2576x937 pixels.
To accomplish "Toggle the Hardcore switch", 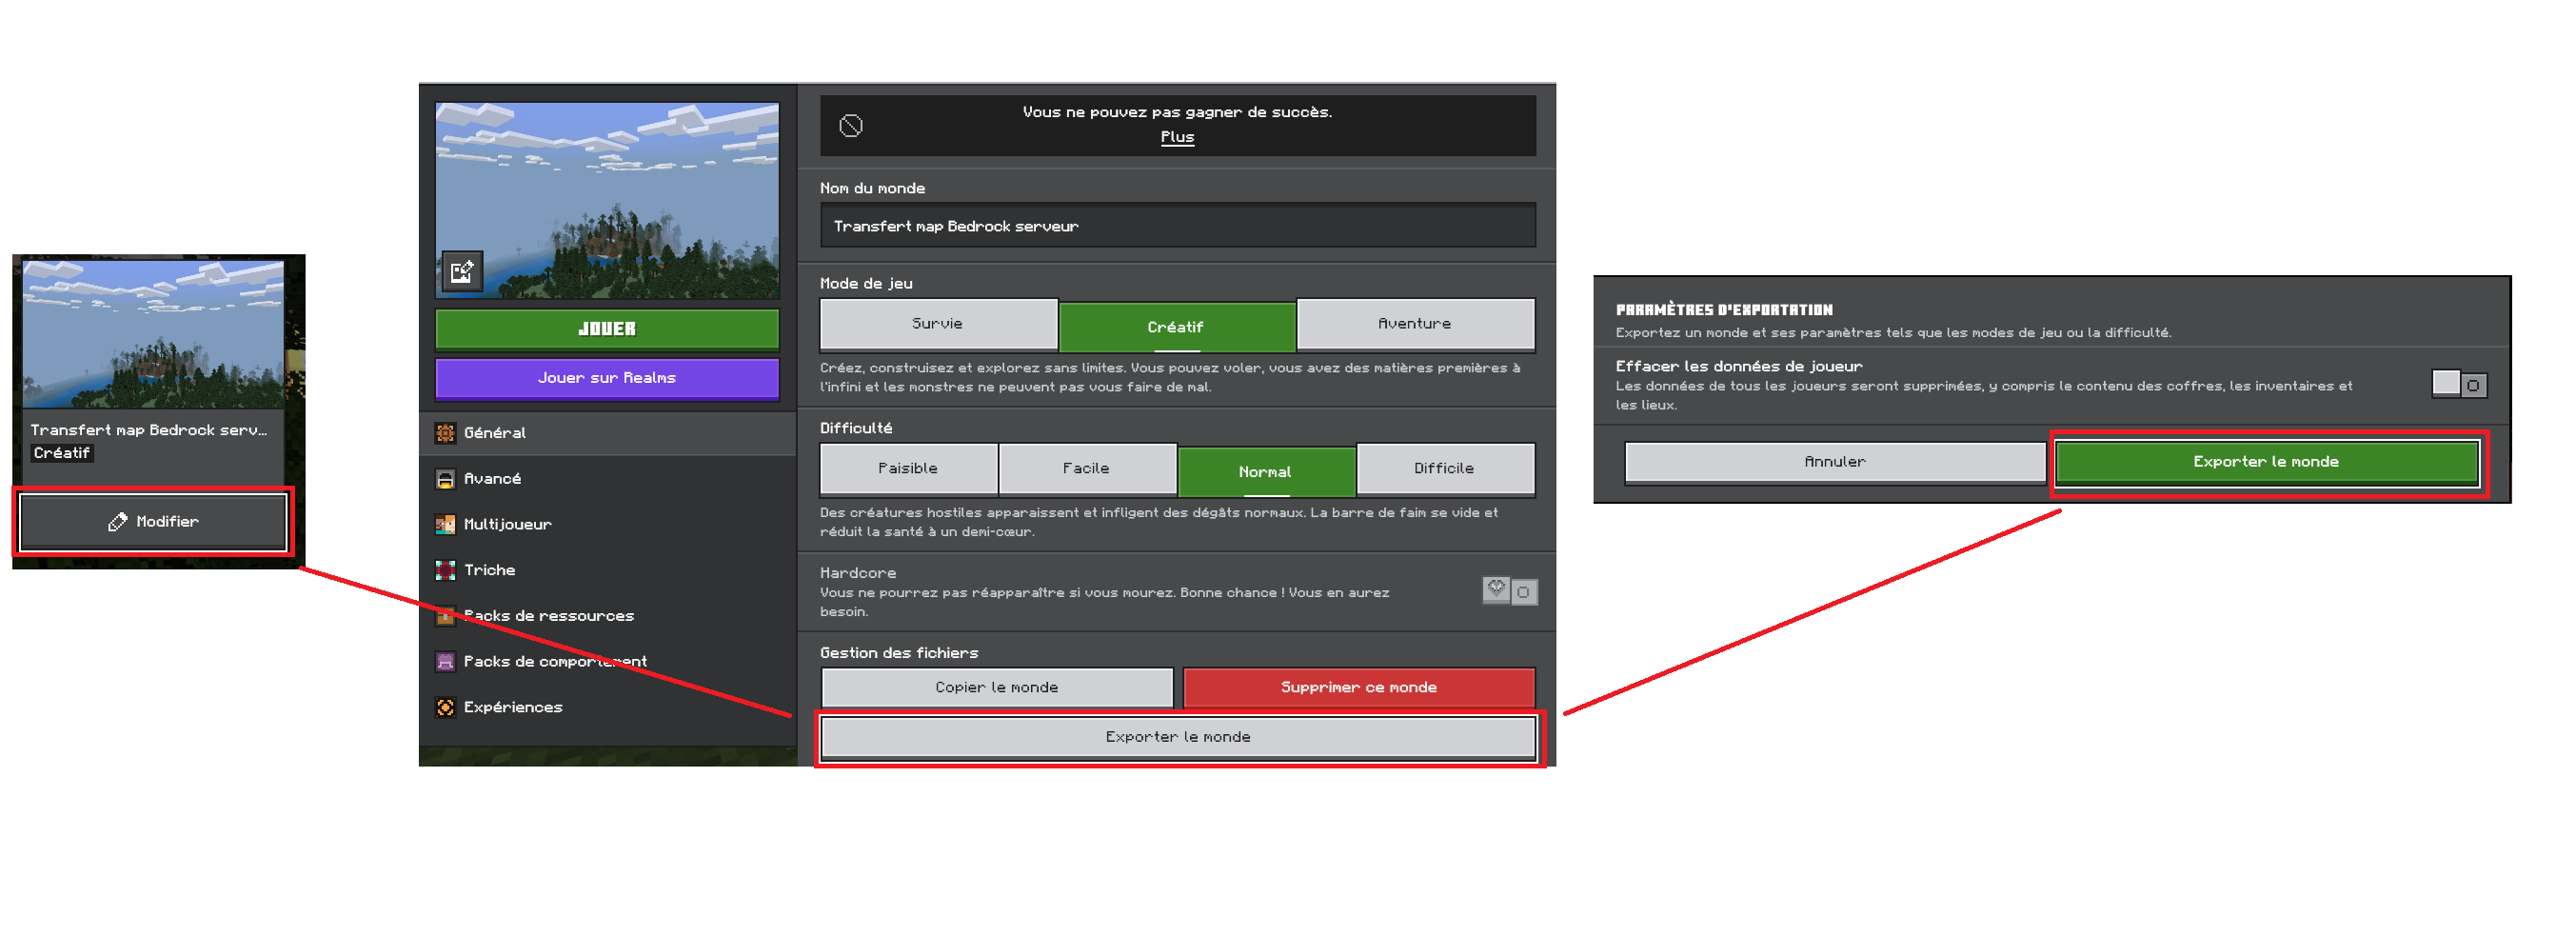I will [1510, 591].
